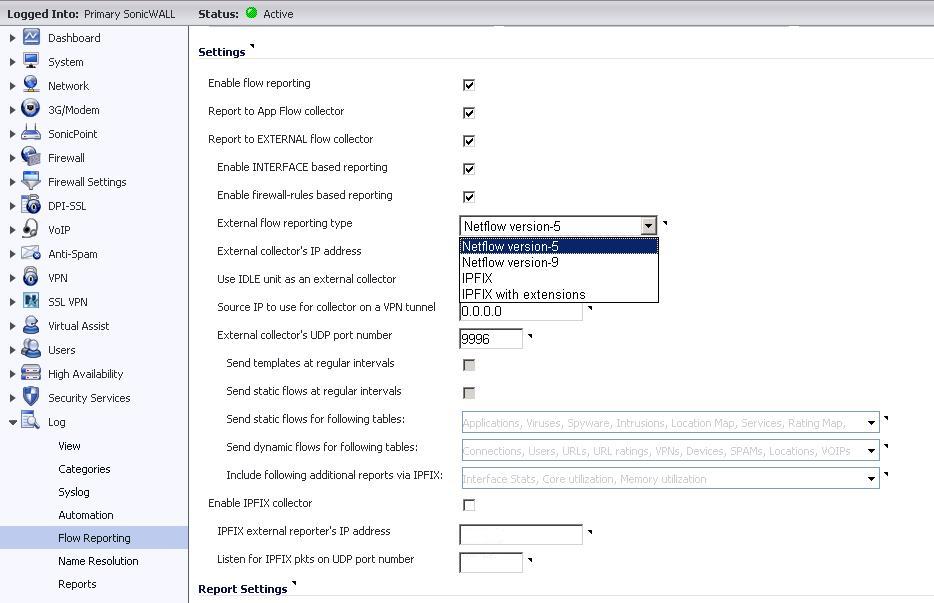Open the Syslog submenu item

(x=73, y=492)
